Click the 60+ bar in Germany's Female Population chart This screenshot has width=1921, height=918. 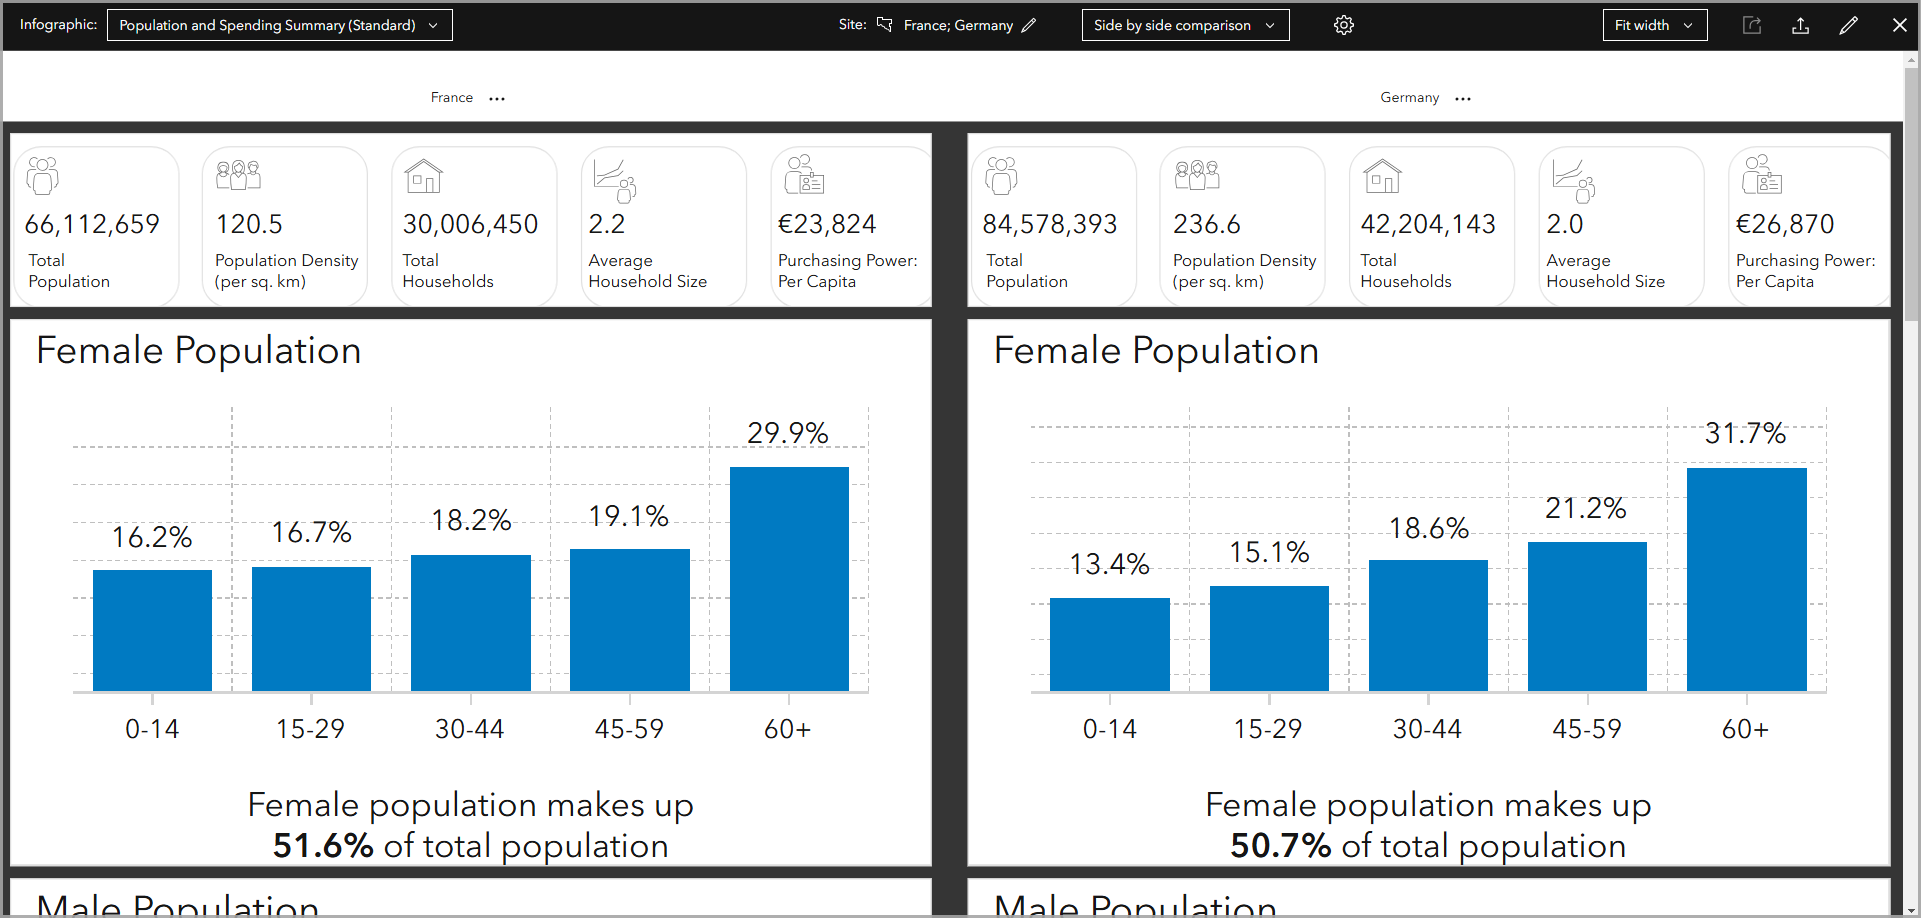point(1746,580)
